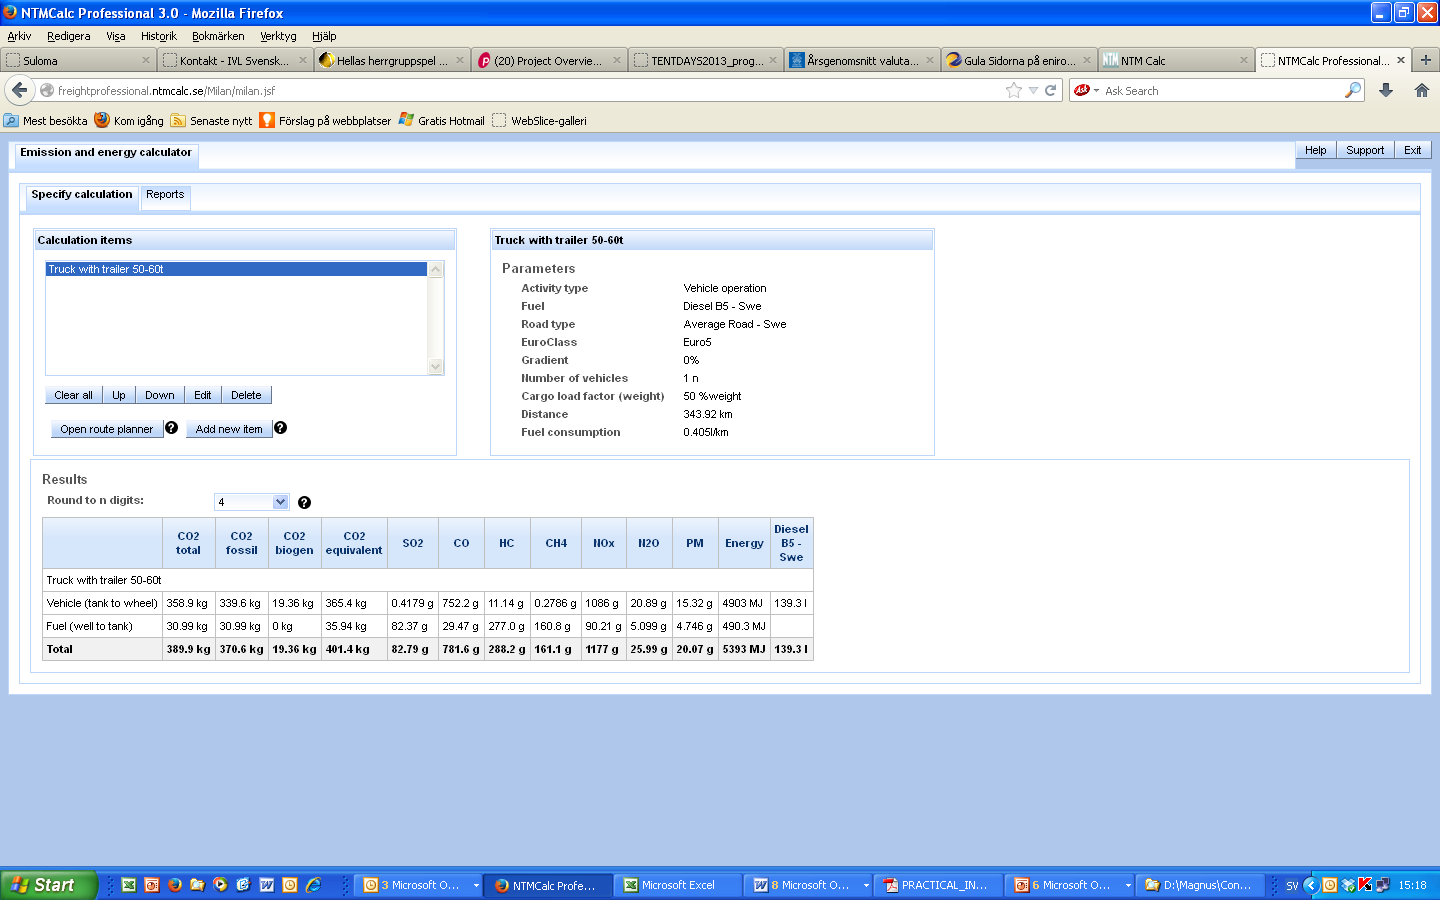
Task: Open the Redigera menu
Action: pyautogui.click(x=68, y=36)
